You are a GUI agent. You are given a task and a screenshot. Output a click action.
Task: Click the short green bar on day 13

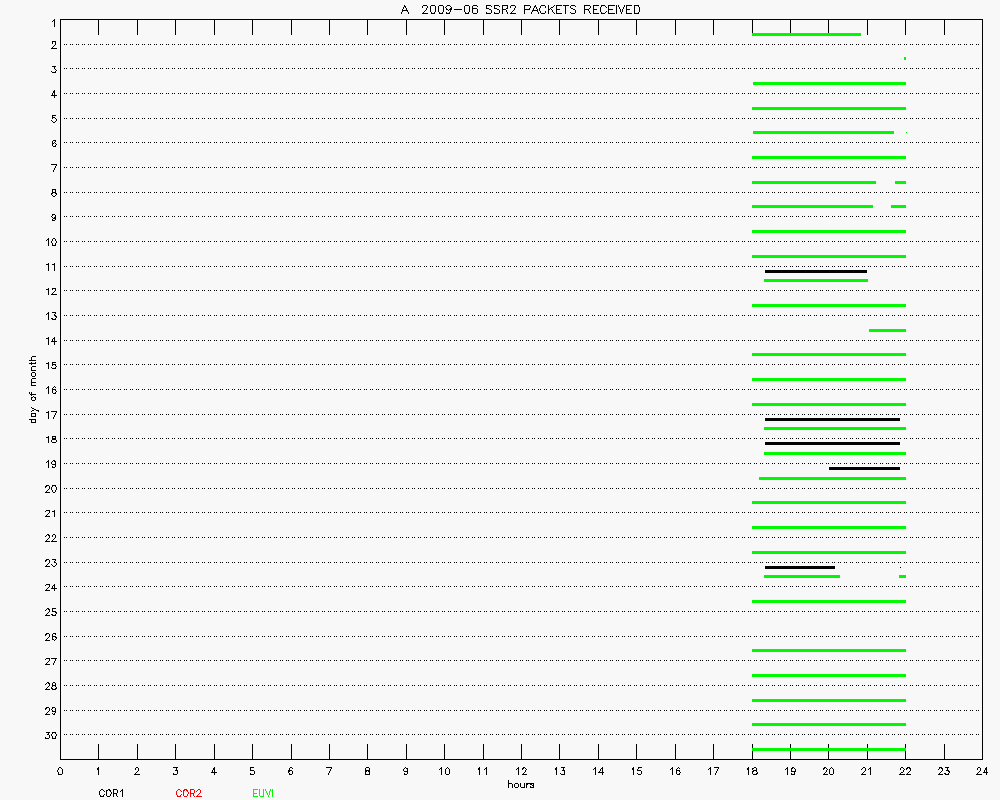coord(887,330)
